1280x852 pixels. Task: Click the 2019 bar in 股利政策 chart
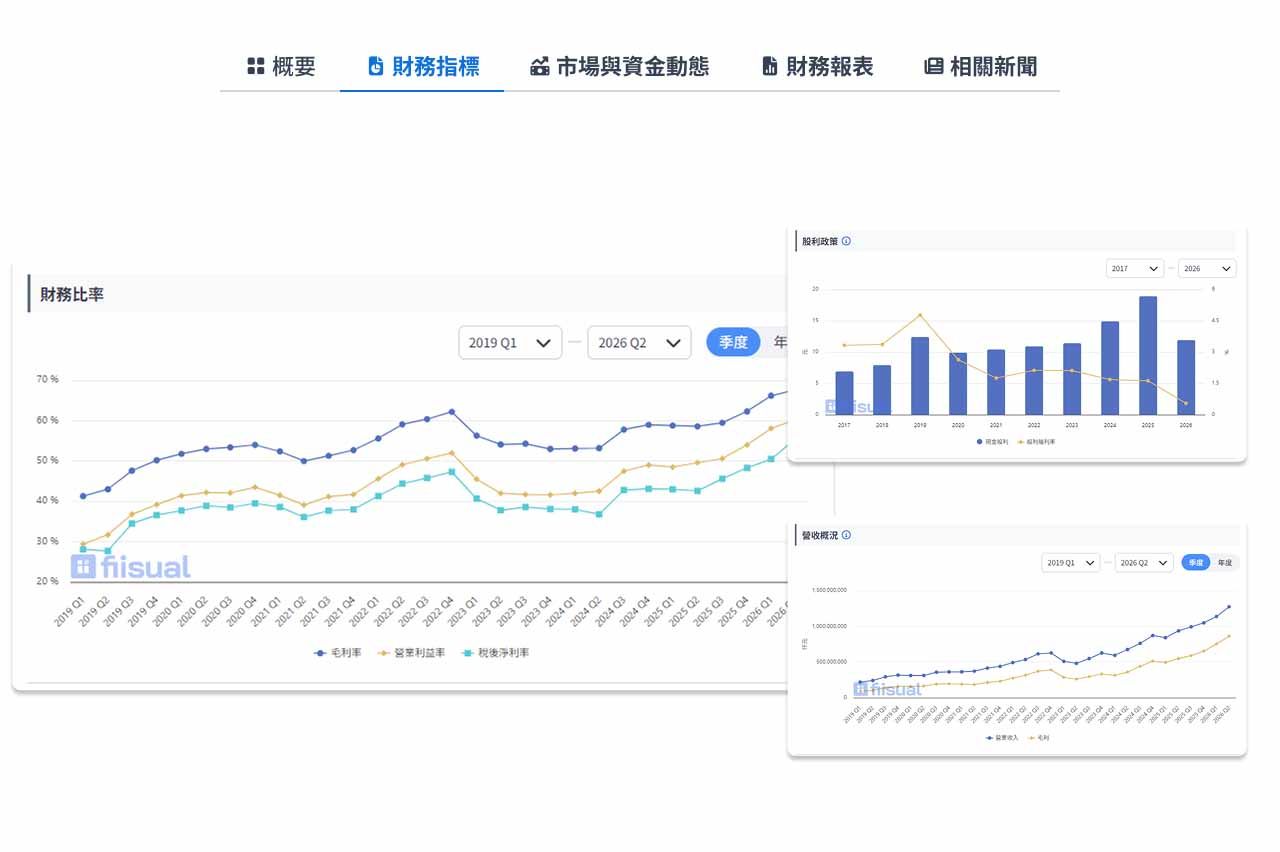tap(920, 376)
